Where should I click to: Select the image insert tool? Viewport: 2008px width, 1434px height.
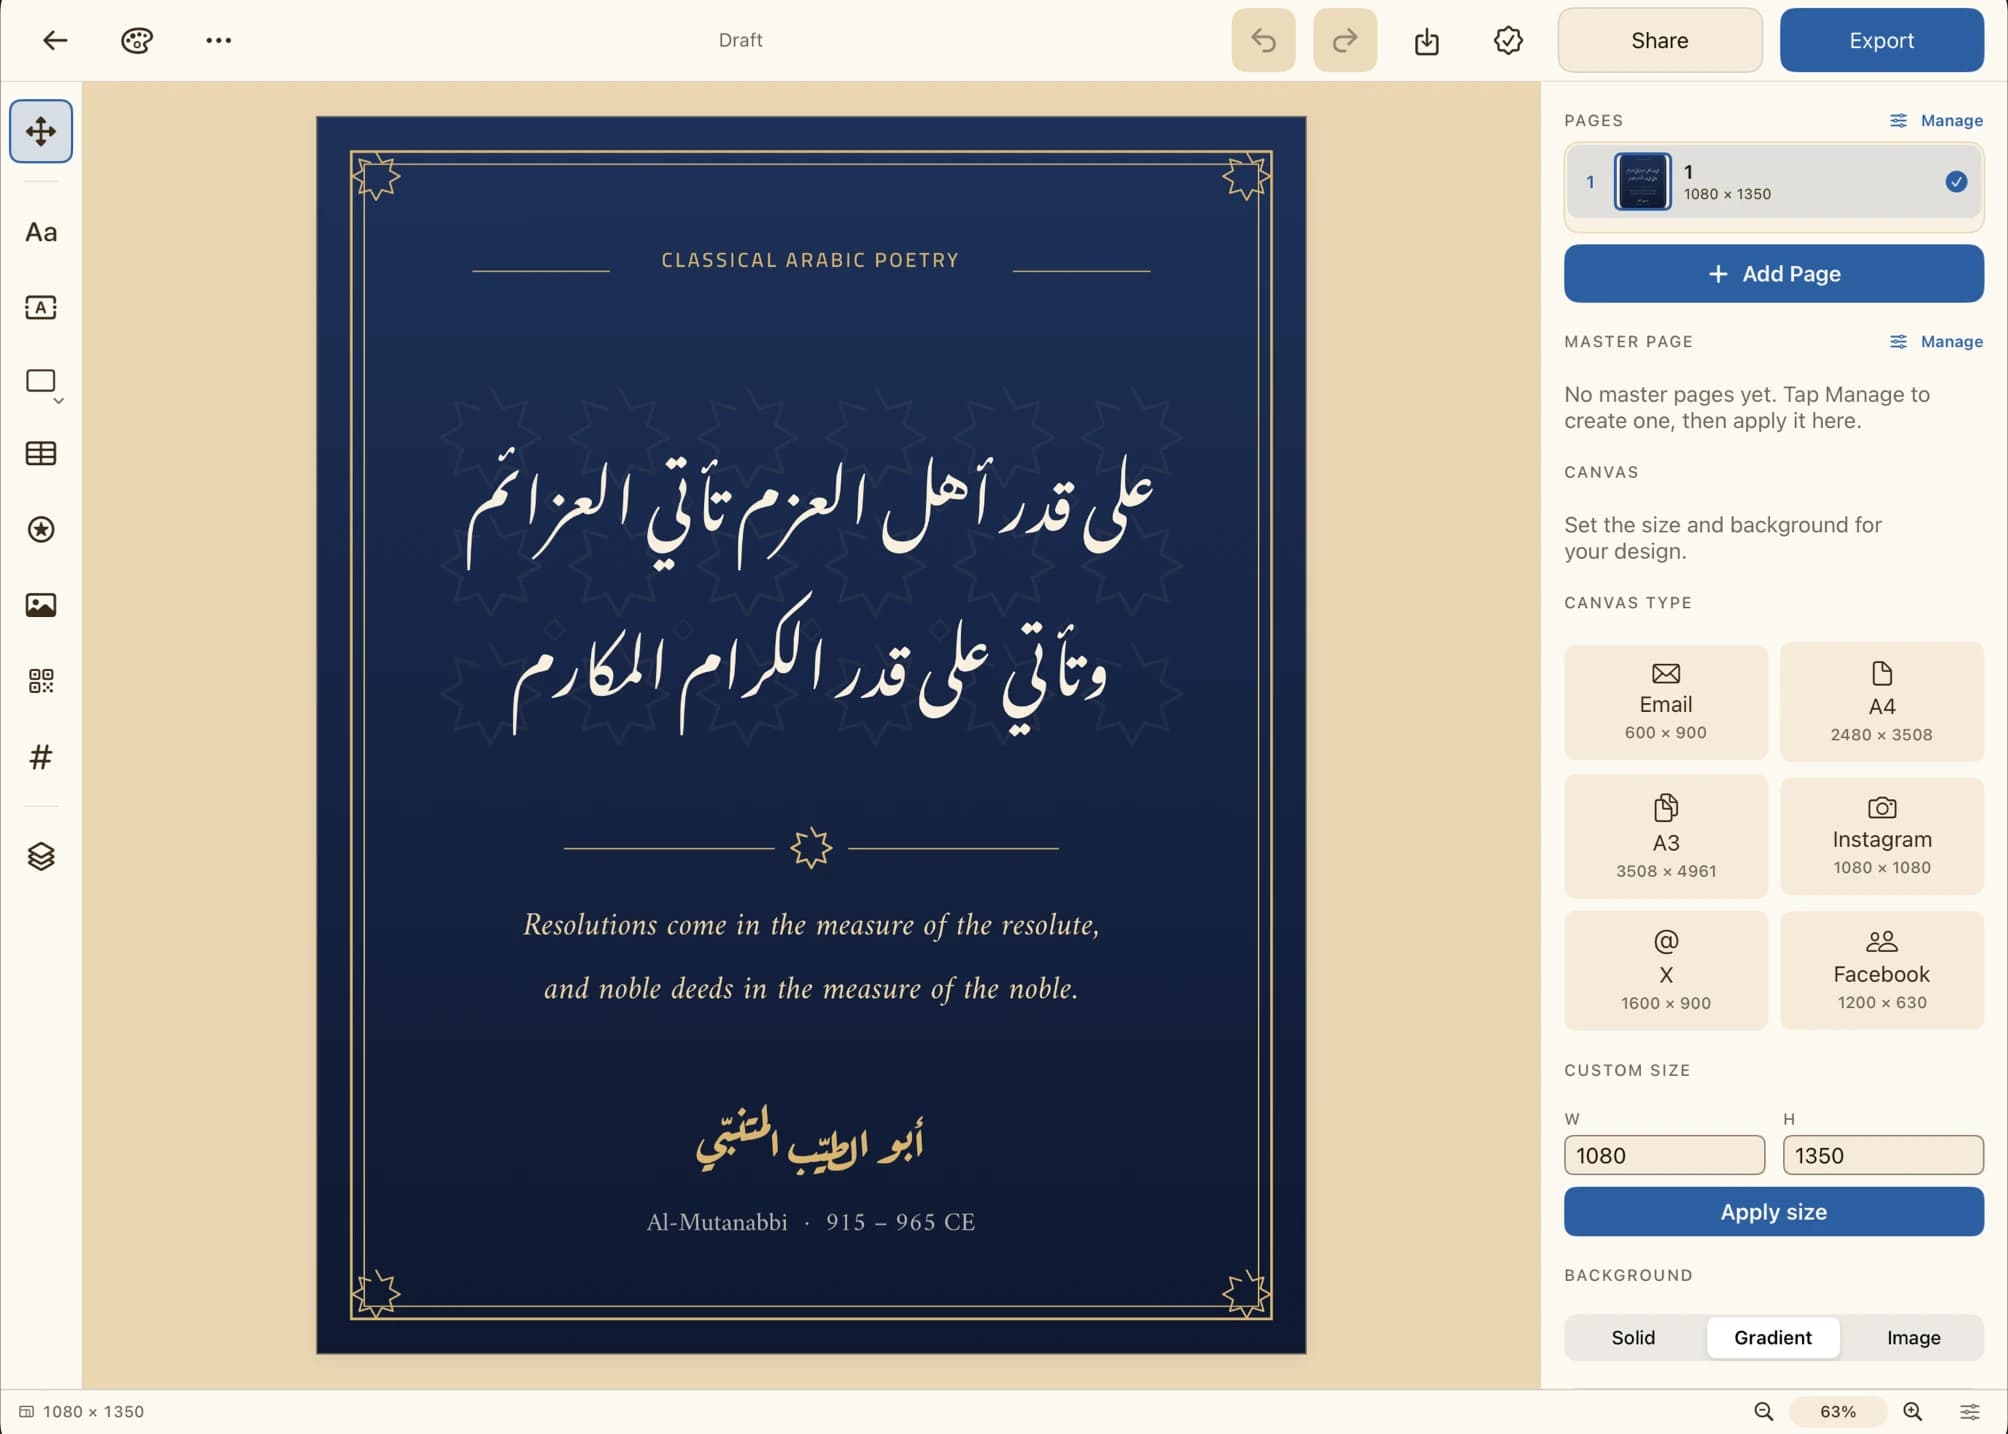(x=41, y=605)
